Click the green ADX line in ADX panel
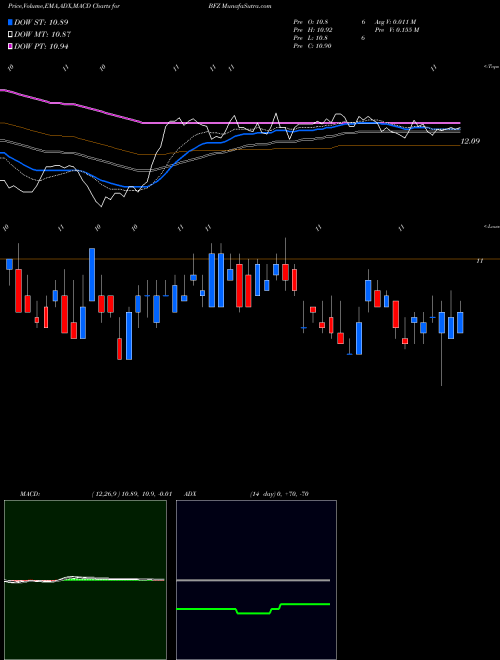This screenshot has width=500, height=660. 253,608
